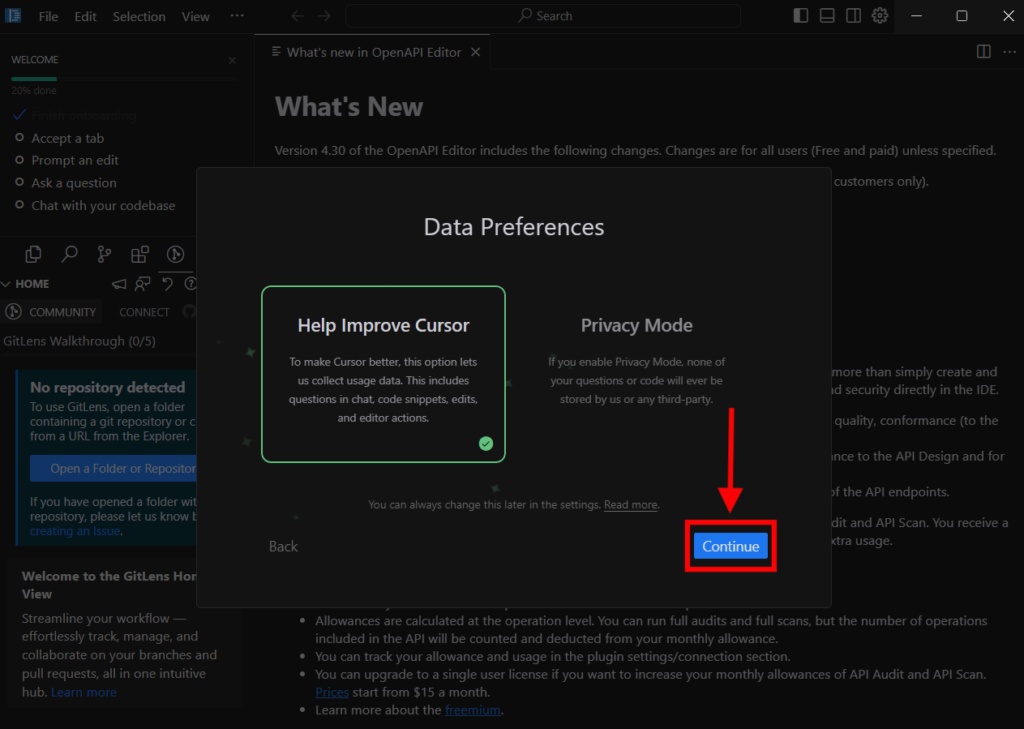Click the onboarding progress bar under WELCOME
This screenshot has height=729, width=1024.
tap(124, 79)
